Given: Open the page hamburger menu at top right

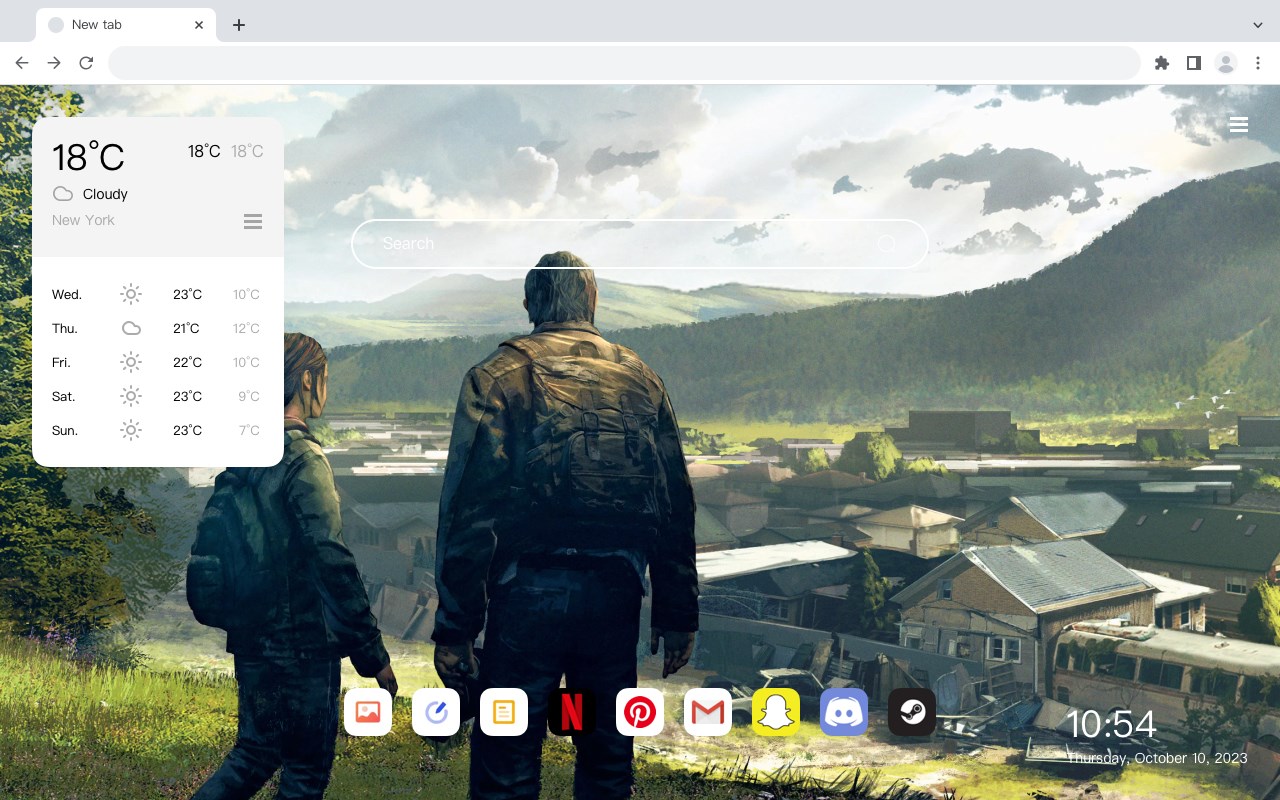Looking at the screenshot, I should click(x=1239, y=125).
